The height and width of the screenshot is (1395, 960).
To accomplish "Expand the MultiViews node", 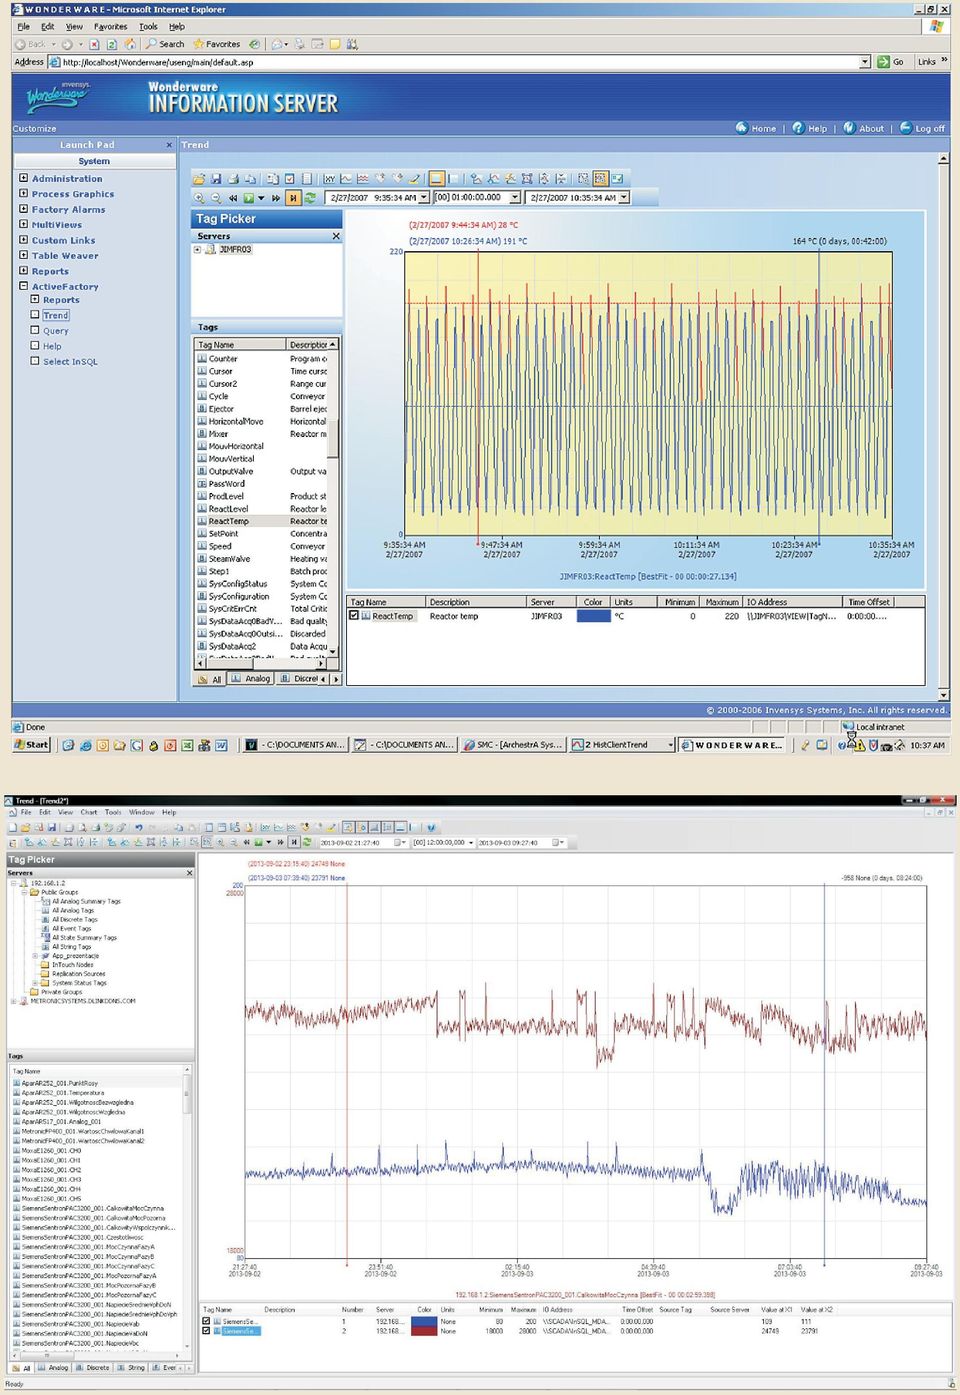I will [23, 225].
